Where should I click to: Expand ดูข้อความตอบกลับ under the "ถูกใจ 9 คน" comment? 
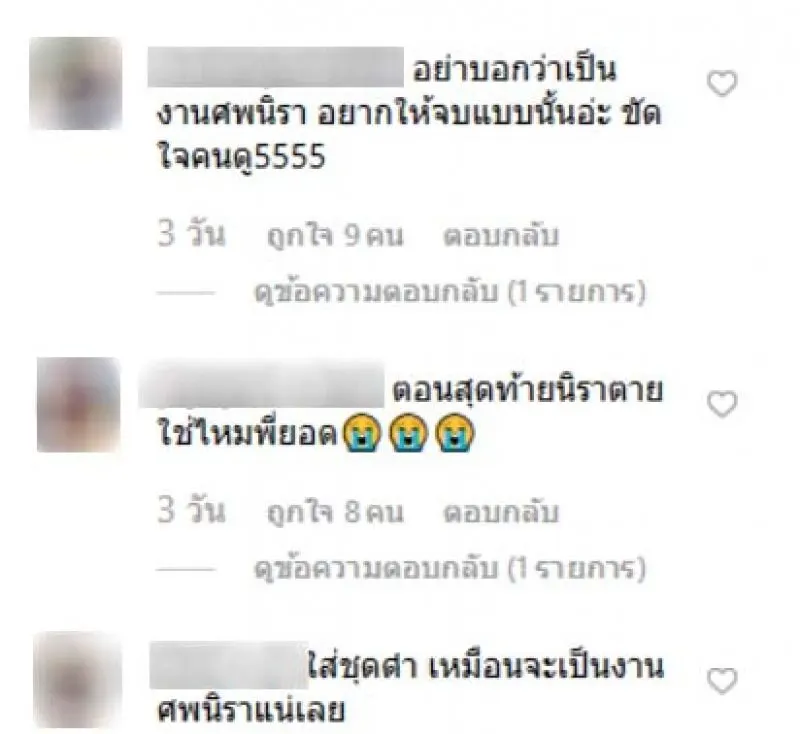coord(450,292)
